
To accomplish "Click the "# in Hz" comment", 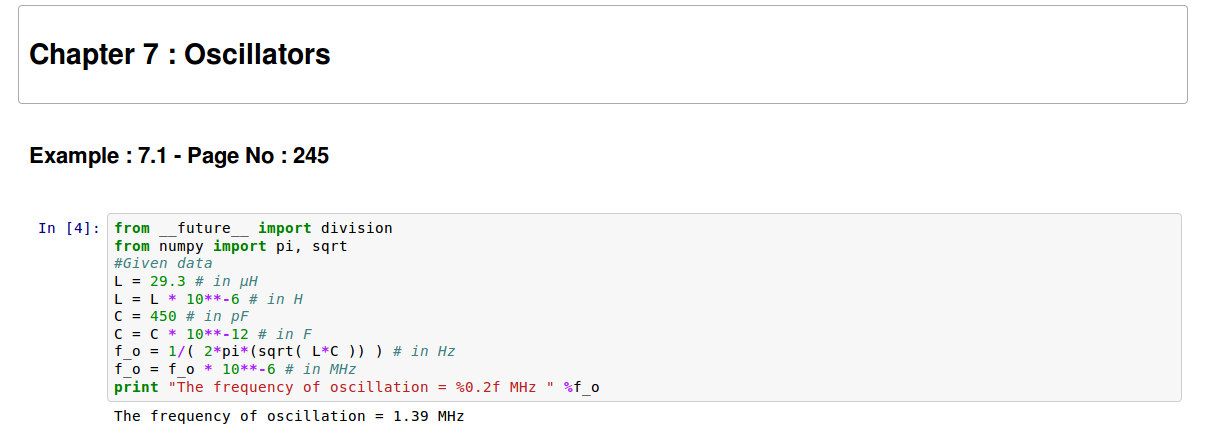I will click(x=425, y=351).
